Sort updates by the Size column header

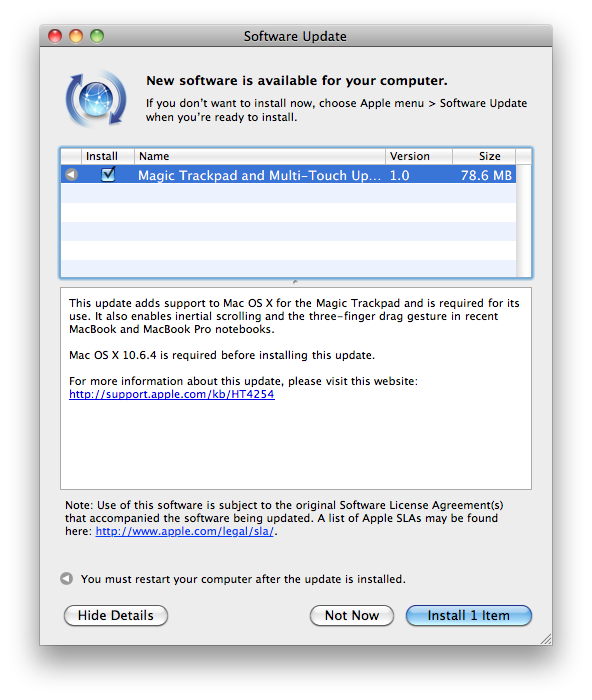(x=484, y=156)
